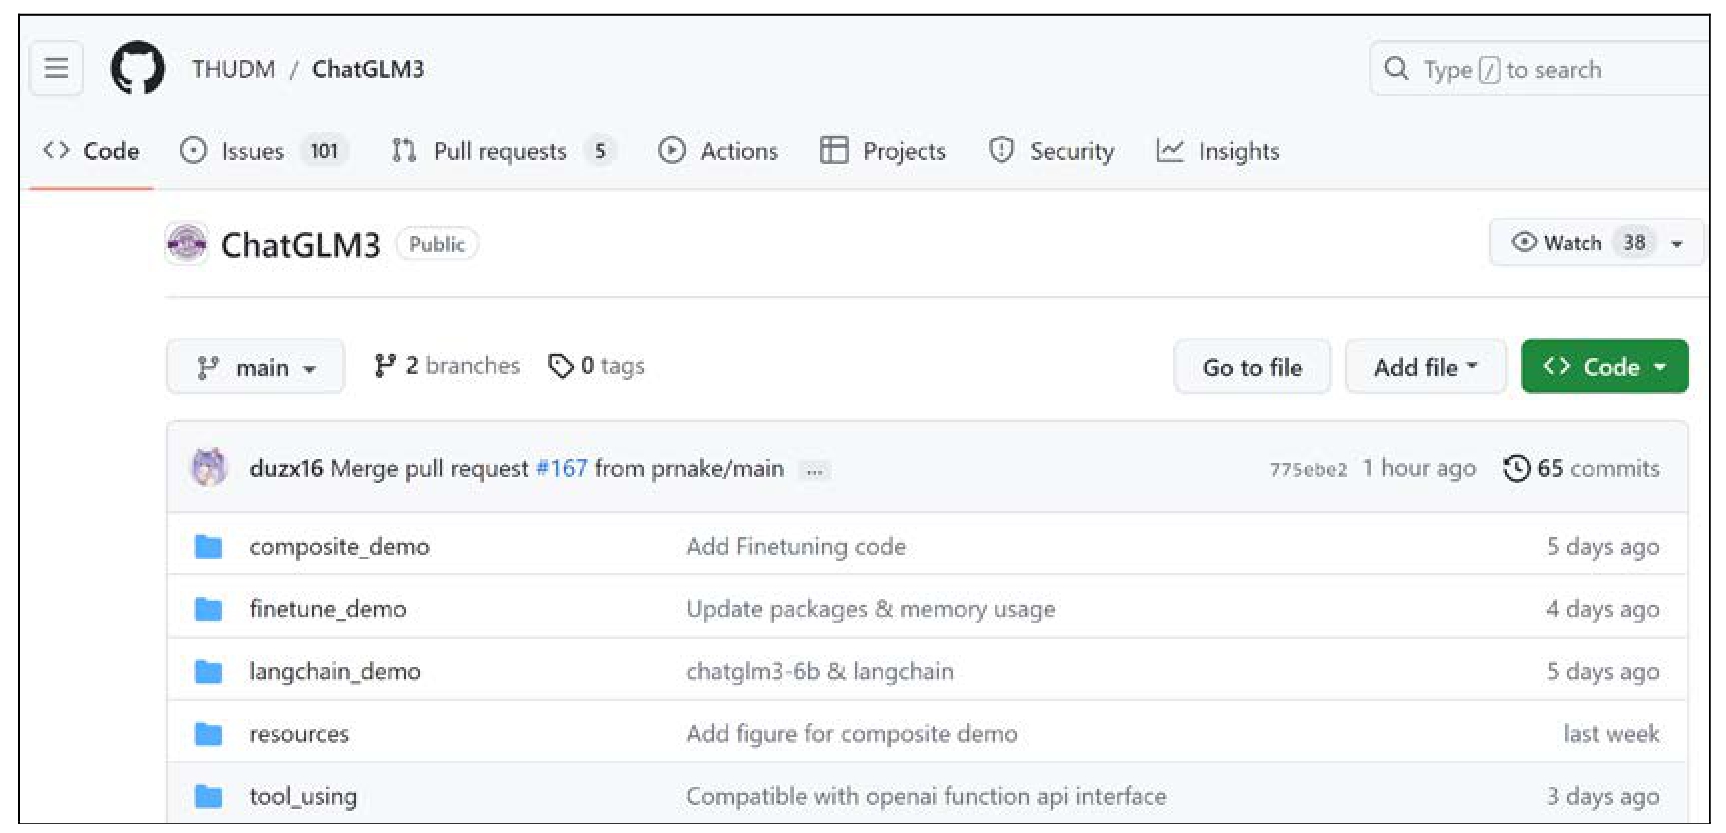Click the '3 days ago' timestamp
Viewport: 1726px width, 833px height.
pos(1602,796)
